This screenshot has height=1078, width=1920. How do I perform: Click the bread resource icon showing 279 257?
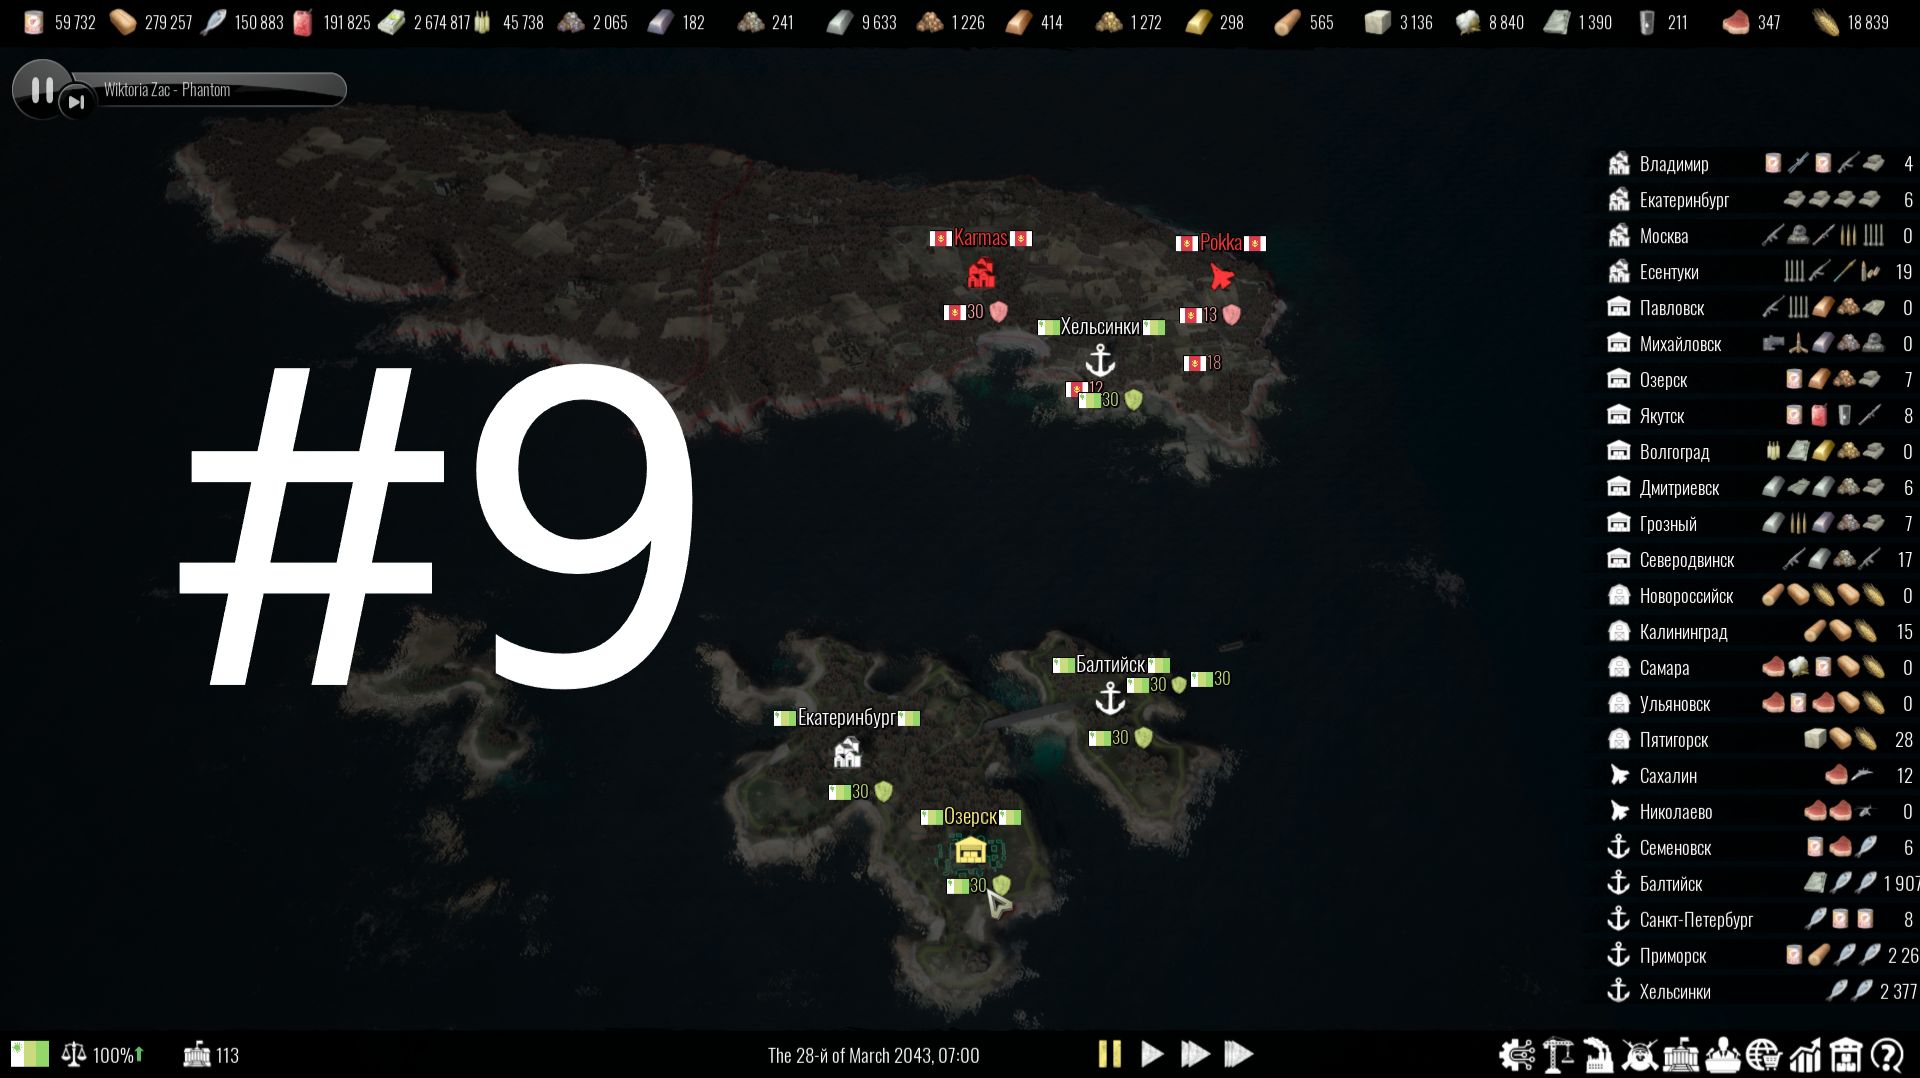click(x=122, y=22)
